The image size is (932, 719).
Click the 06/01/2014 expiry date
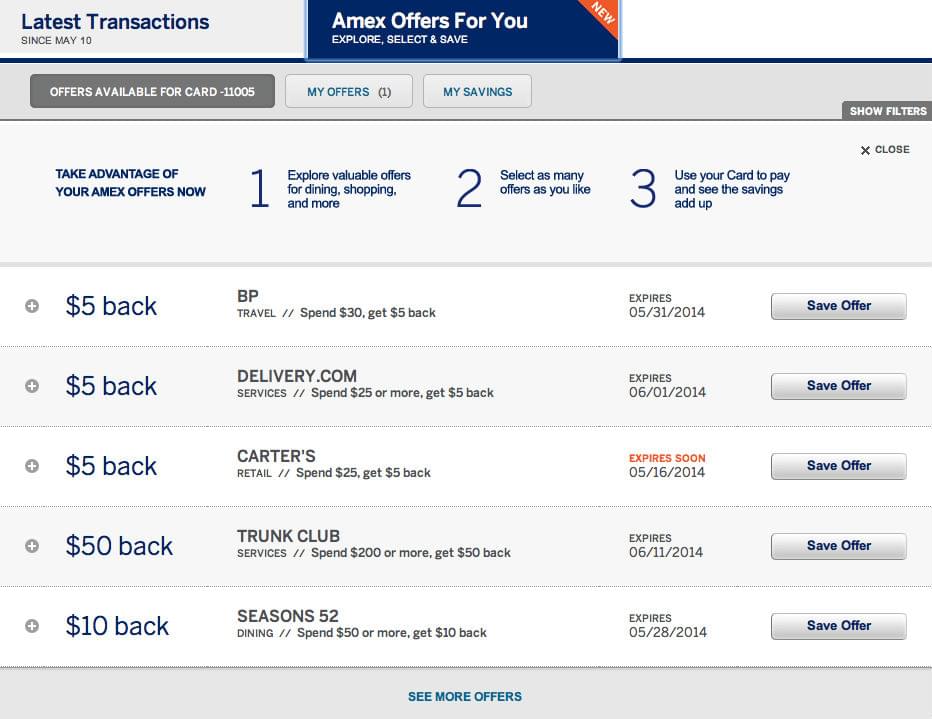coord(667,392)
